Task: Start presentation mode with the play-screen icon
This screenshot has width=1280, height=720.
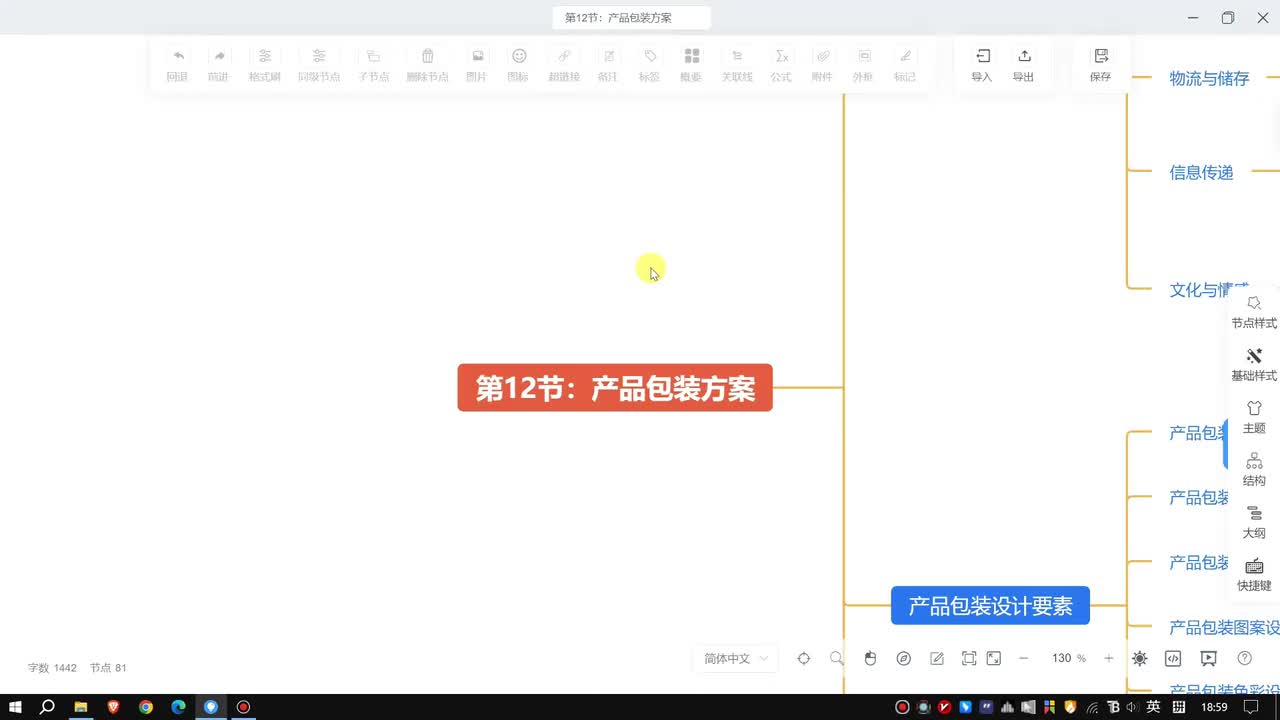Action: coord(1209,658)
